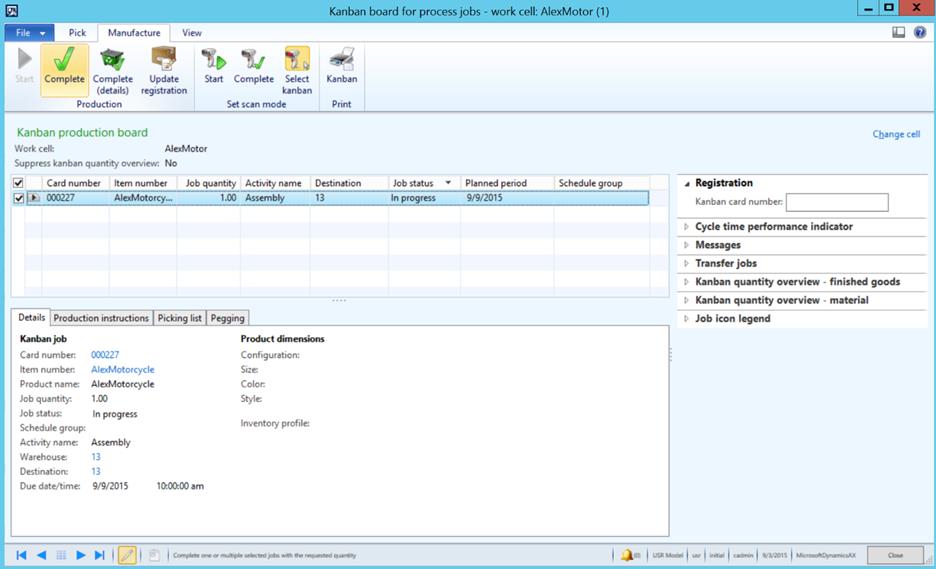
Task: Activate Select kanban scan mode
Action: point(297,71)
